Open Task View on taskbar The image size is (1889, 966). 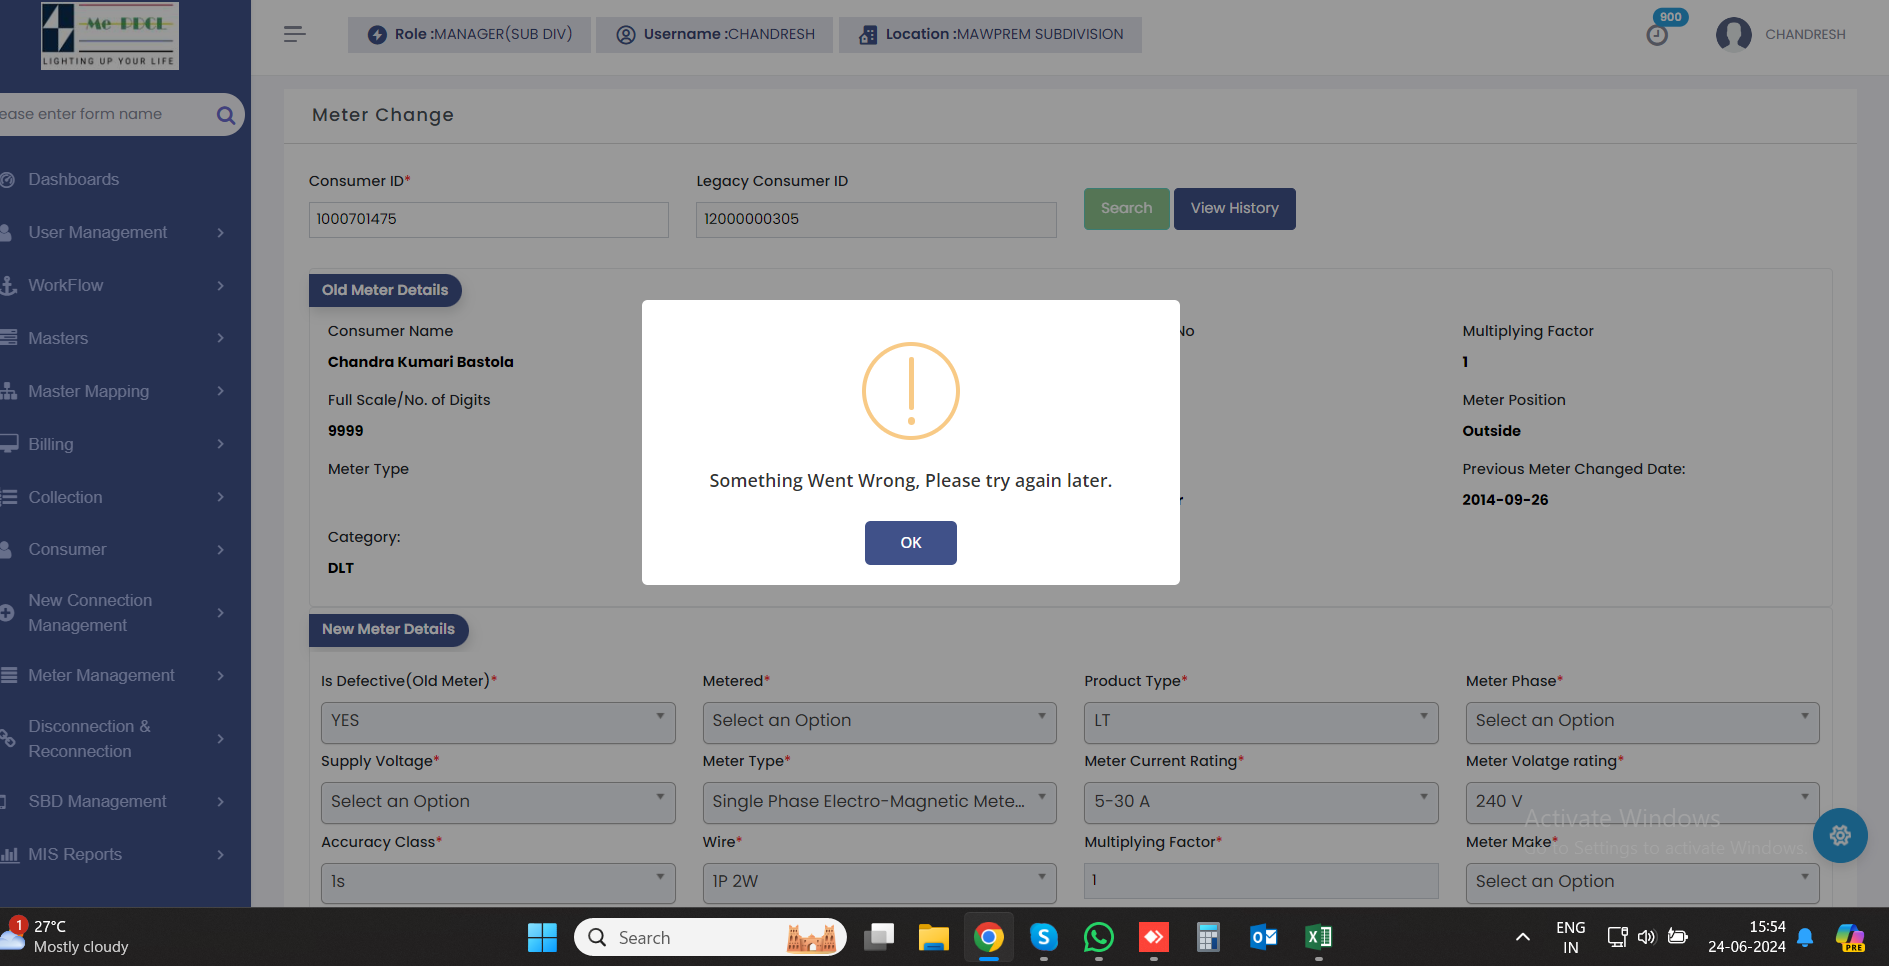coord(879,937)
